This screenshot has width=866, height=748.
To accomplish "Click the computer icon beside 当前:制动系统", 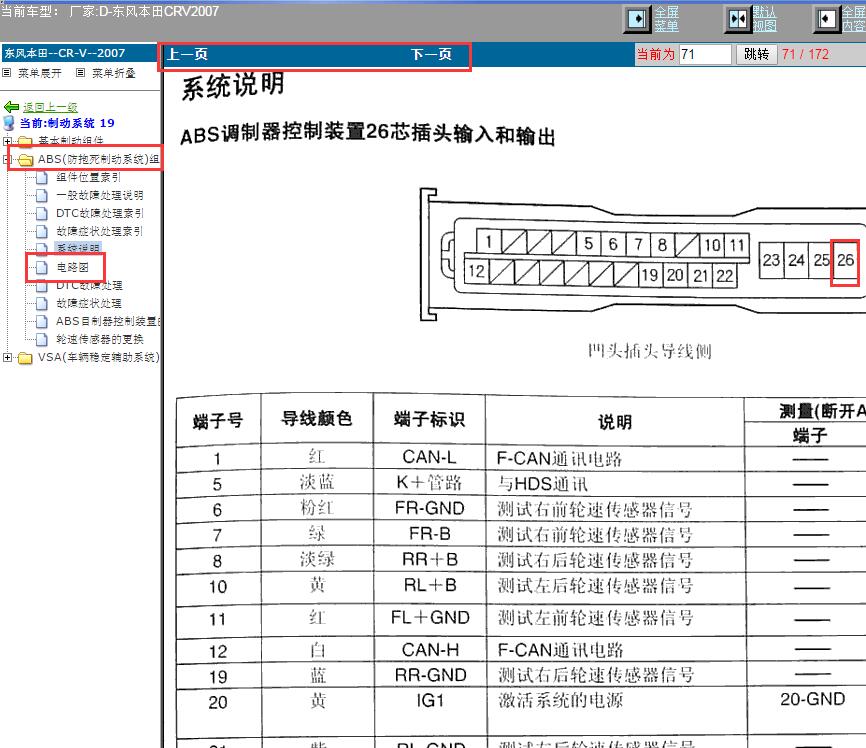I will pos(9,123).
